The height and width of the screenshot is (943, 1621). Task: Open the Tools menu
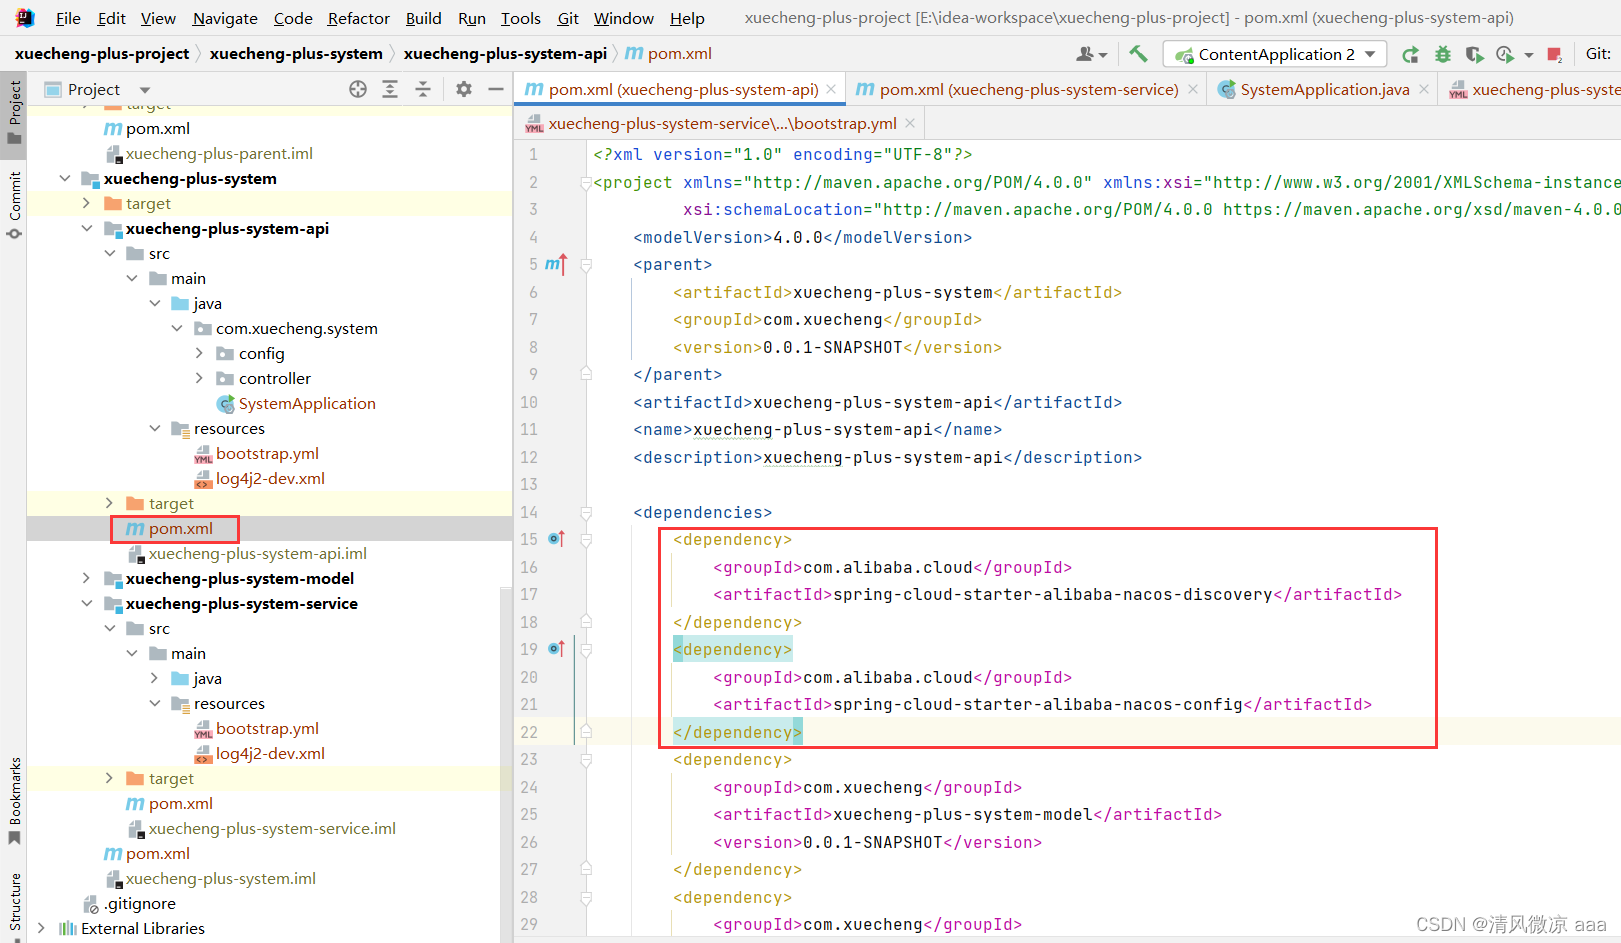click(520, 18)
